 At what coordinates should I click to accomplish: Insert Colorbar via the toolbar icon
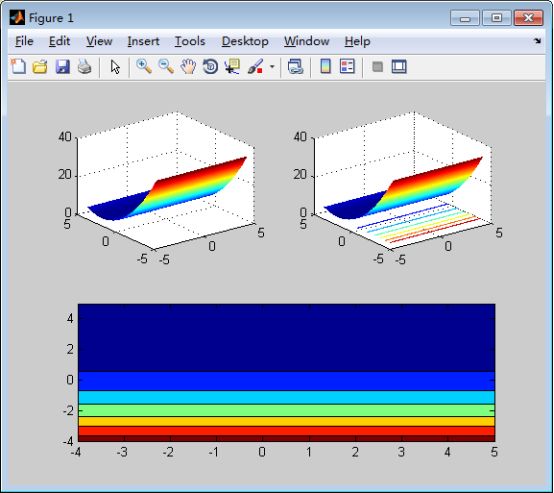point(325,66)
